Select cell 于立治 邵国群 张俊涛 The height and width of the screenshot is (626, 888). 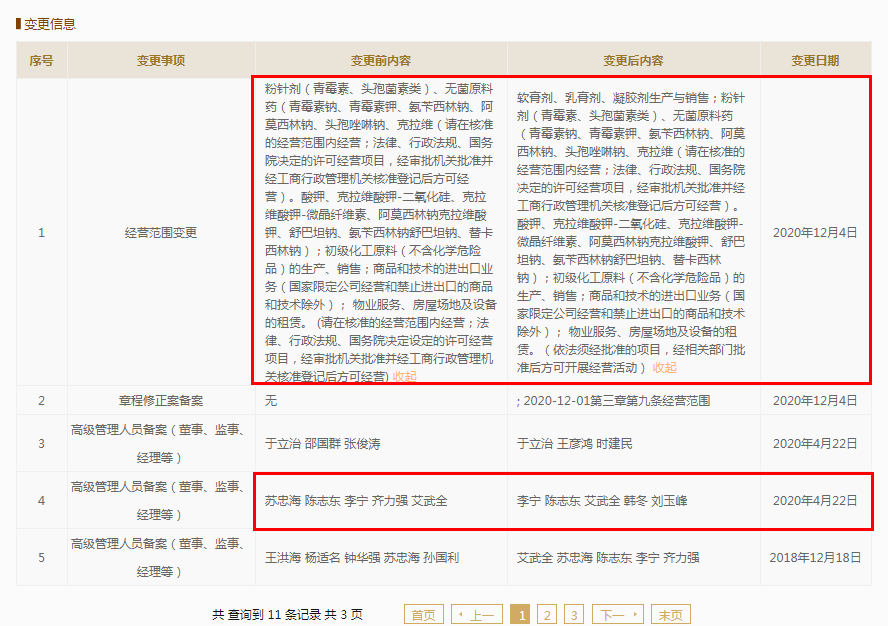click(x=381, y=444)
